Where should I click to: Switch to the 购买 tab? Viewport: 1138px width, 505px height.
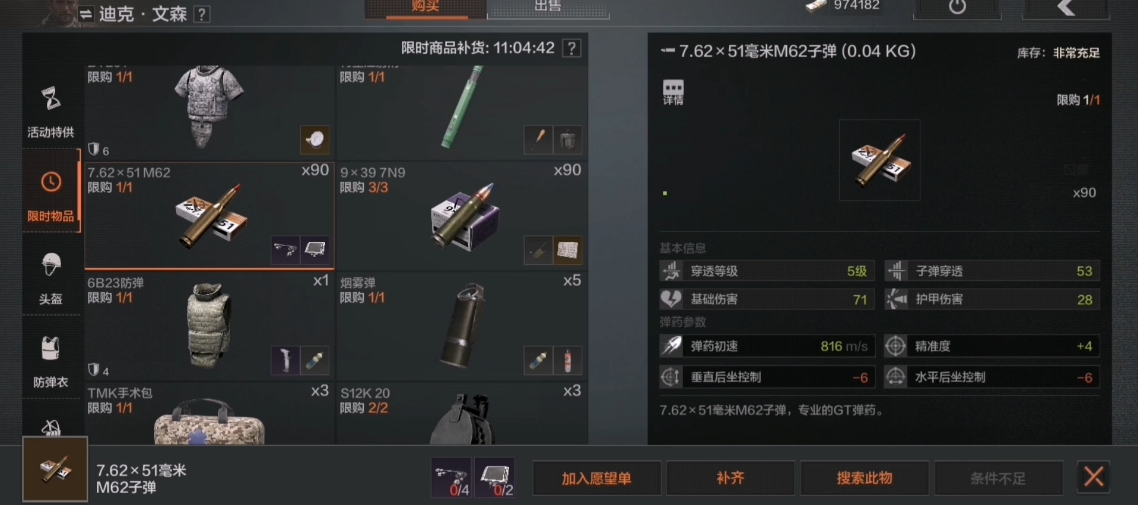425,8
